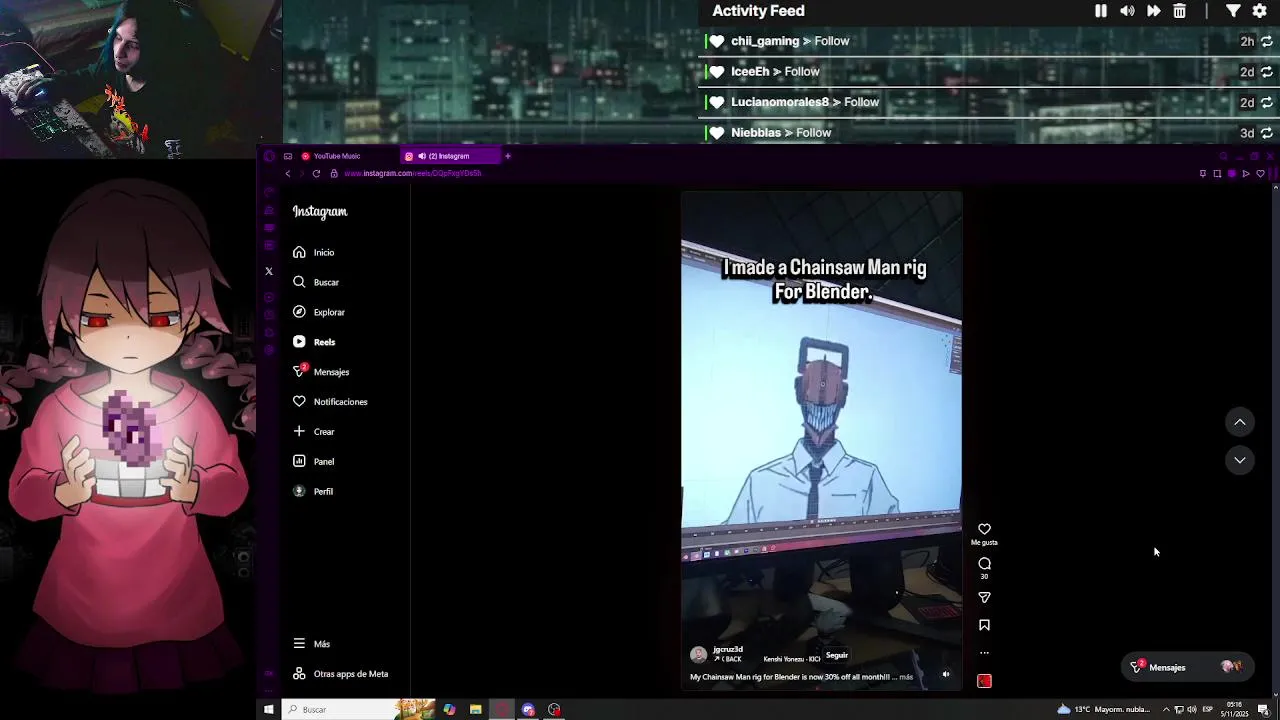Screen dimensions: 1280x720
Task: Go back in the browser
Action: pyautogui.click(x=288, y=174)
